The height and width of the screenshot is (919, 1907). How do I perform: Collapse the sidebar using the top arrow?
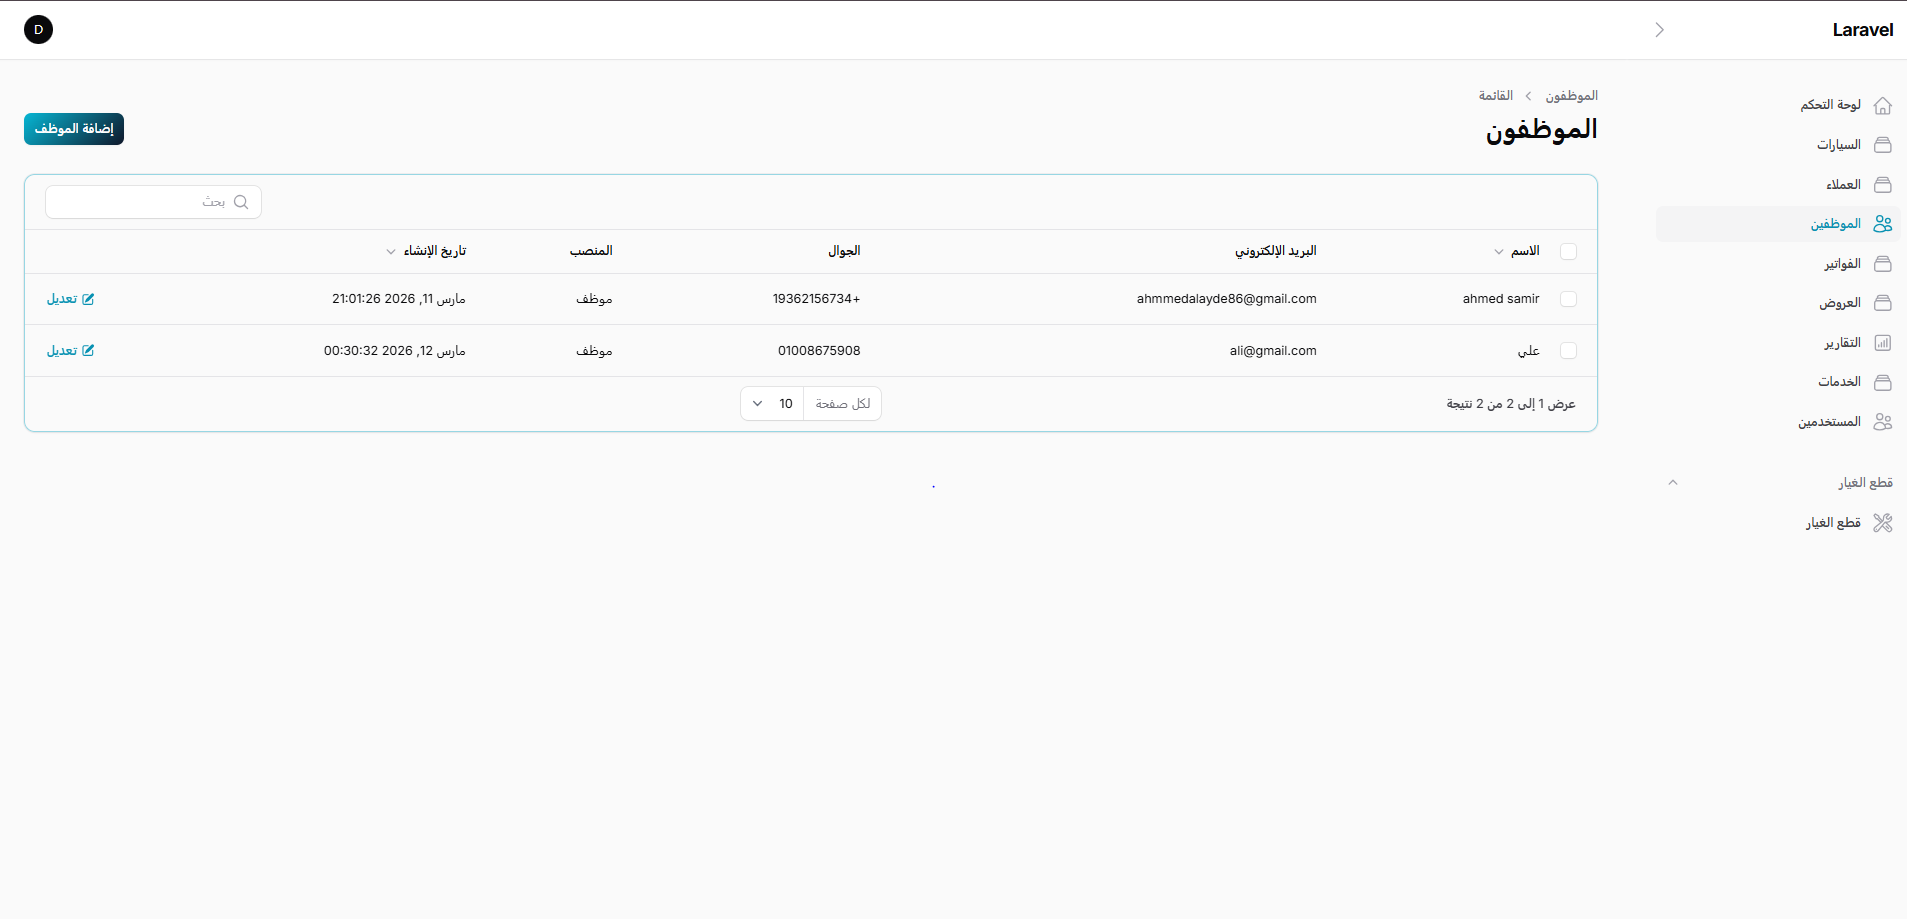(x=1659, y=30)
